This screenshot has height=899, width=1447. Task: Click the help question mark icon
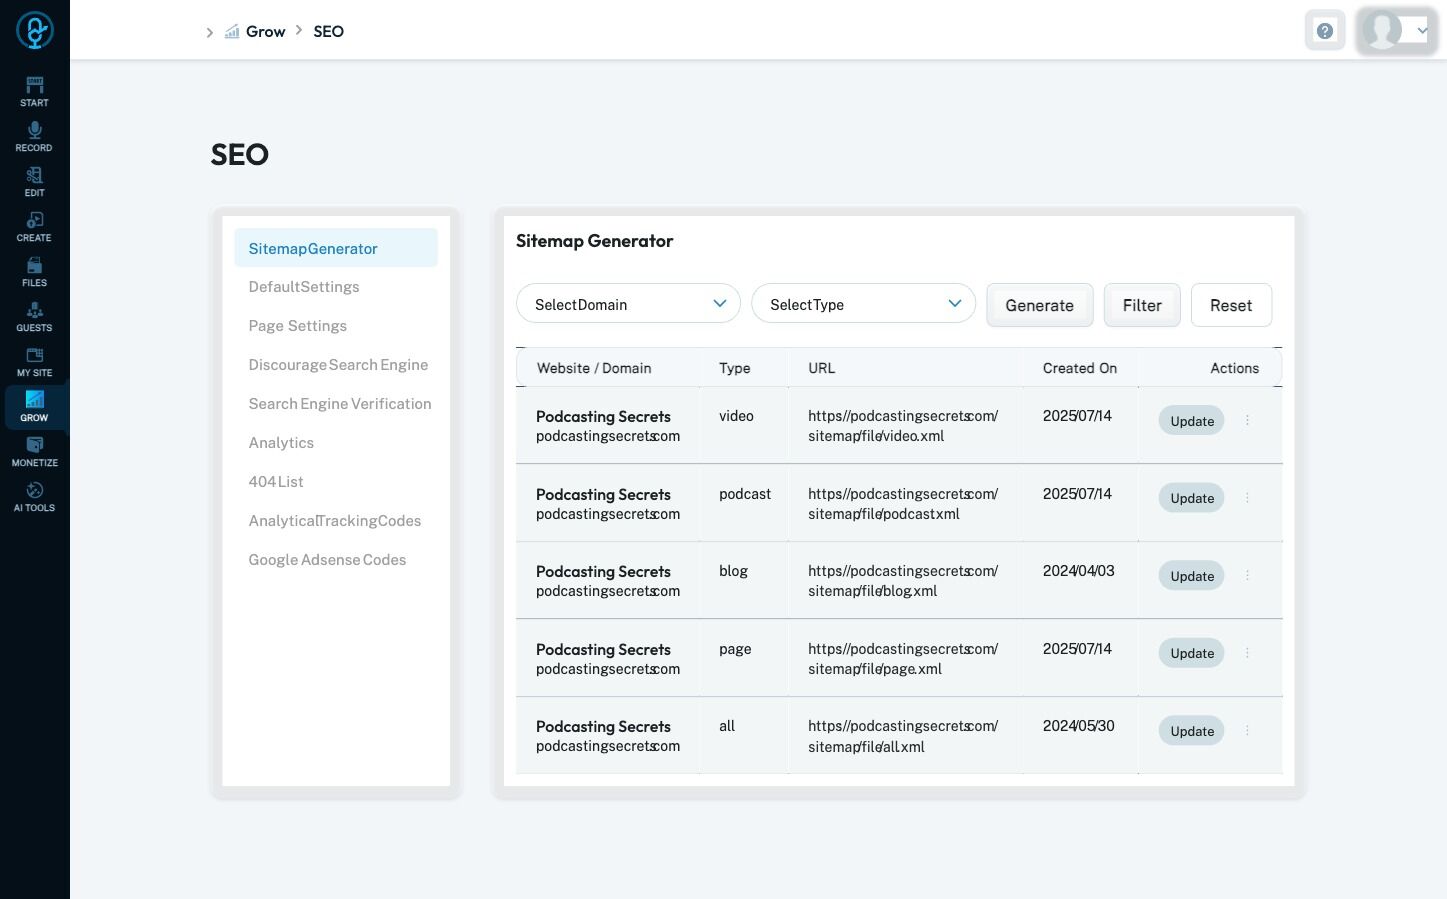pyautogui.click(x=1325, y=31)
